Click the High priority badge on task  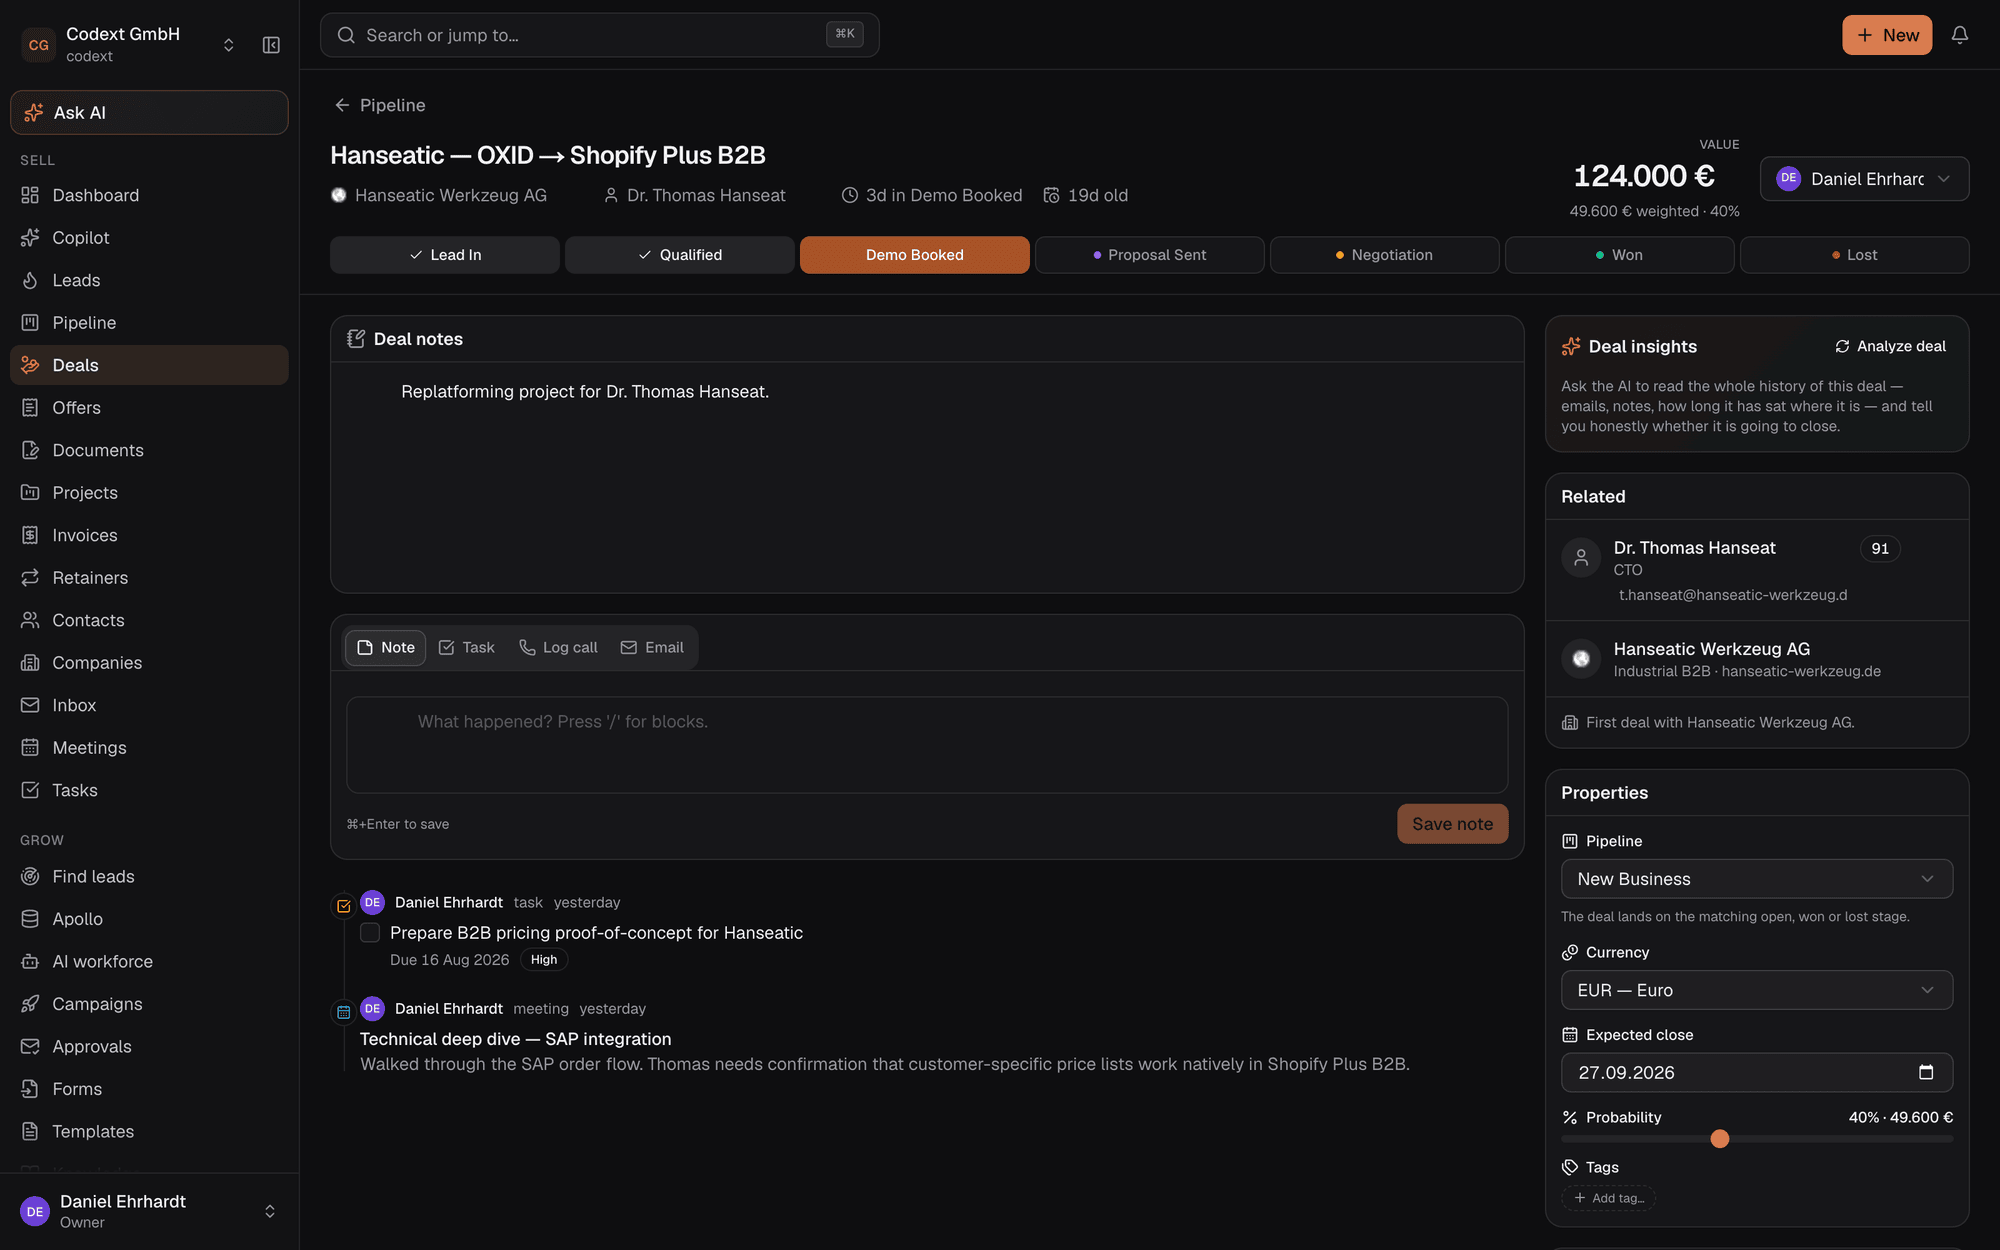544,960
